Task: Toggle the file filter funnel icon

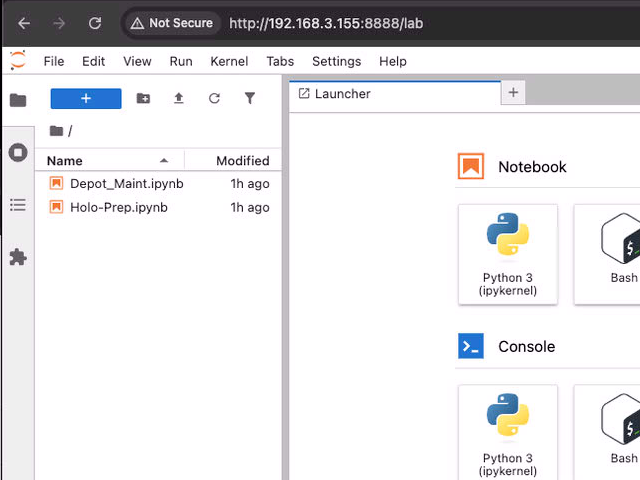Action: point(250,98)
